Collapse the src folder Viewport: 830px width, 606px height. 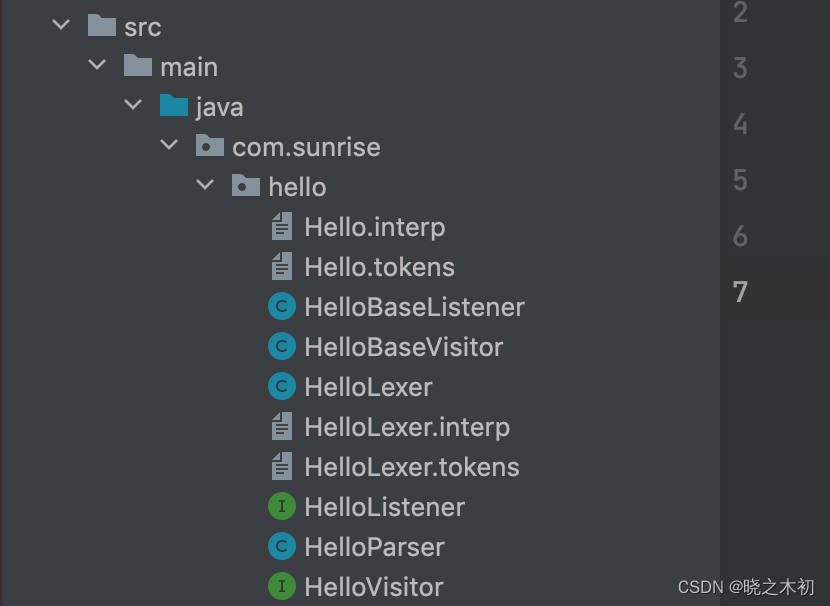tap(61, 26)
